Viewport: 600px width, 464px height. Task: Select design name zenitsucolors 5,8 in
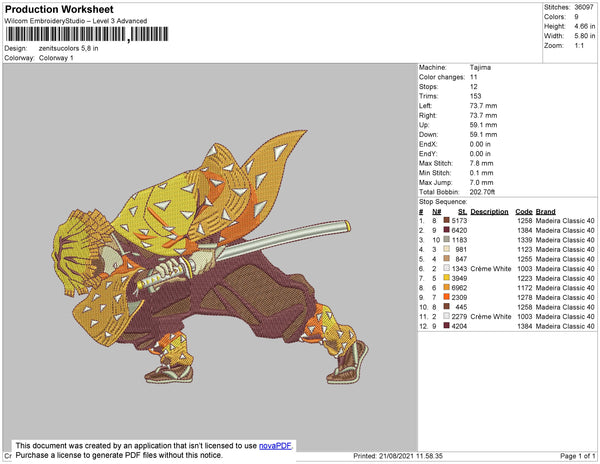point(68,48)
